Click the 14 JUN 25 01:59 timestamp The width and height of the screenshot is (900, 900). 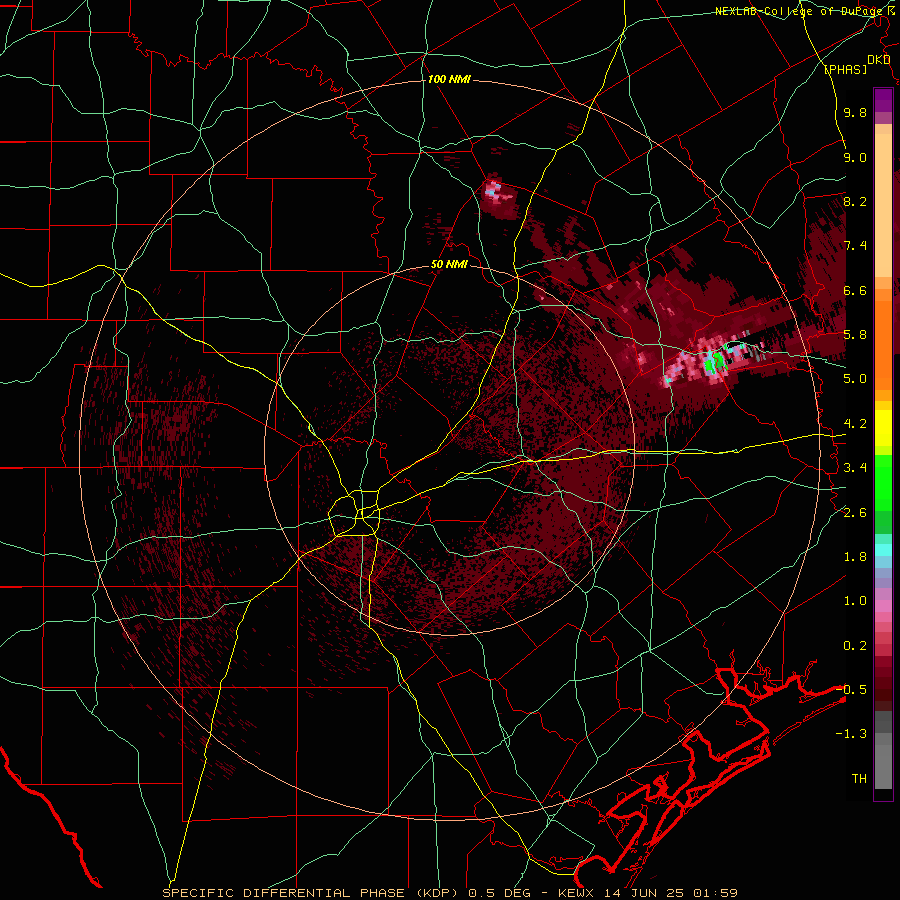pos(672,893)
